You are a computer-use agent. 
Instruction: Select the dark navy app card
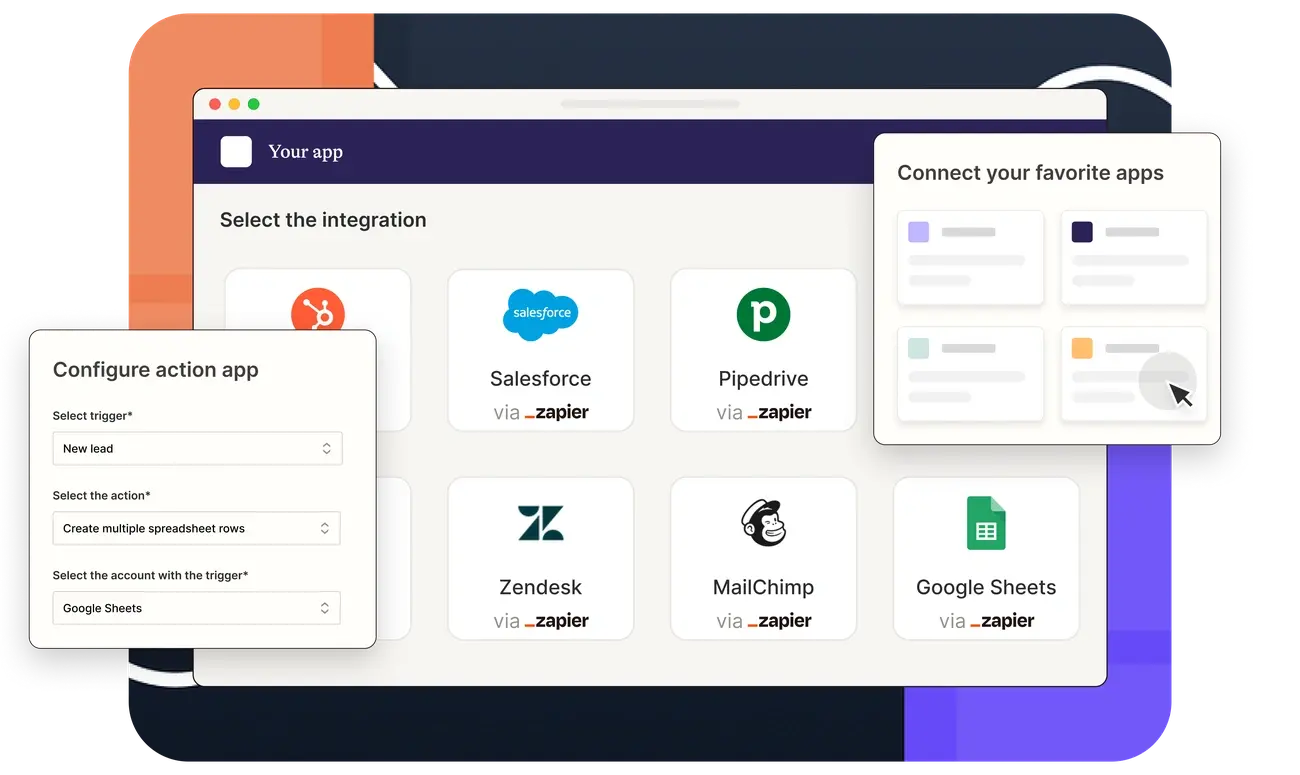pyautogui.click(x=1133, y=258)
